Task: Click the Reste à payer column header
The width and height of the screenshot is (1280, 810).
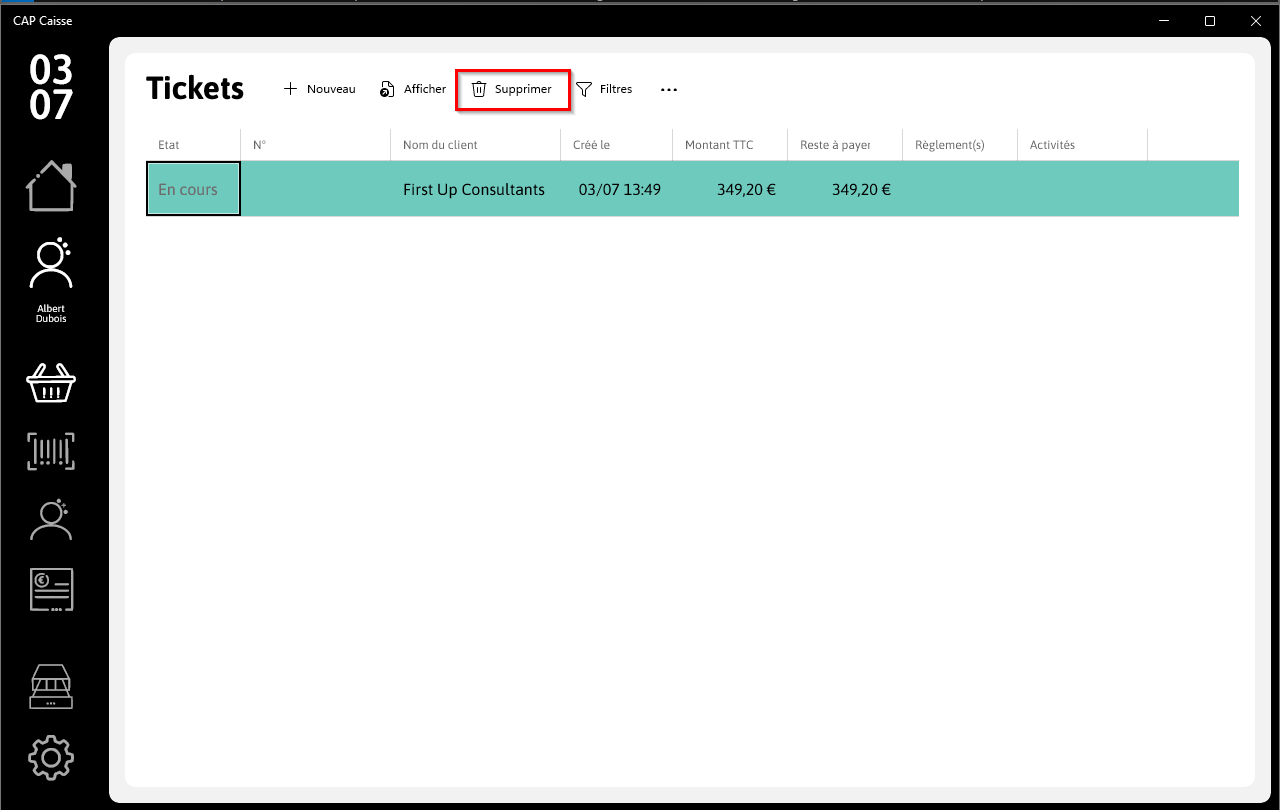Action: [845, 145]
